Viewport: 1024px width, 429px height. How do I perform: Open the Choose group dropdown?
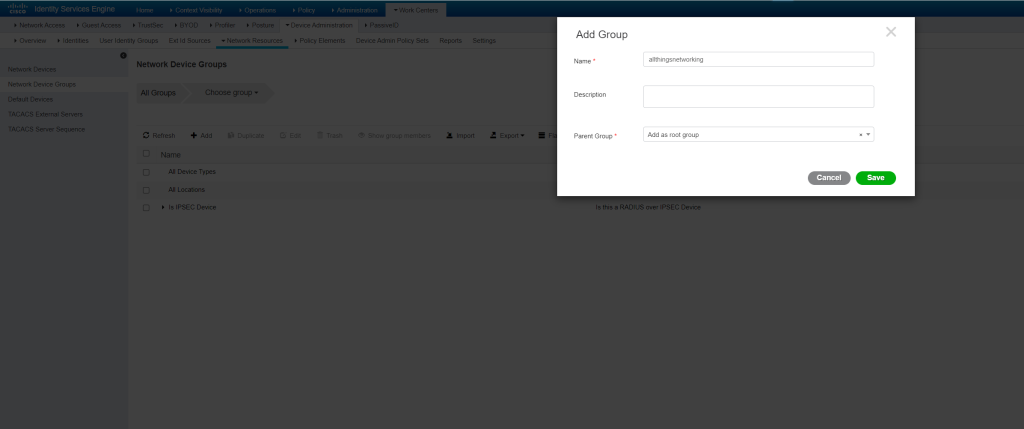231,93
